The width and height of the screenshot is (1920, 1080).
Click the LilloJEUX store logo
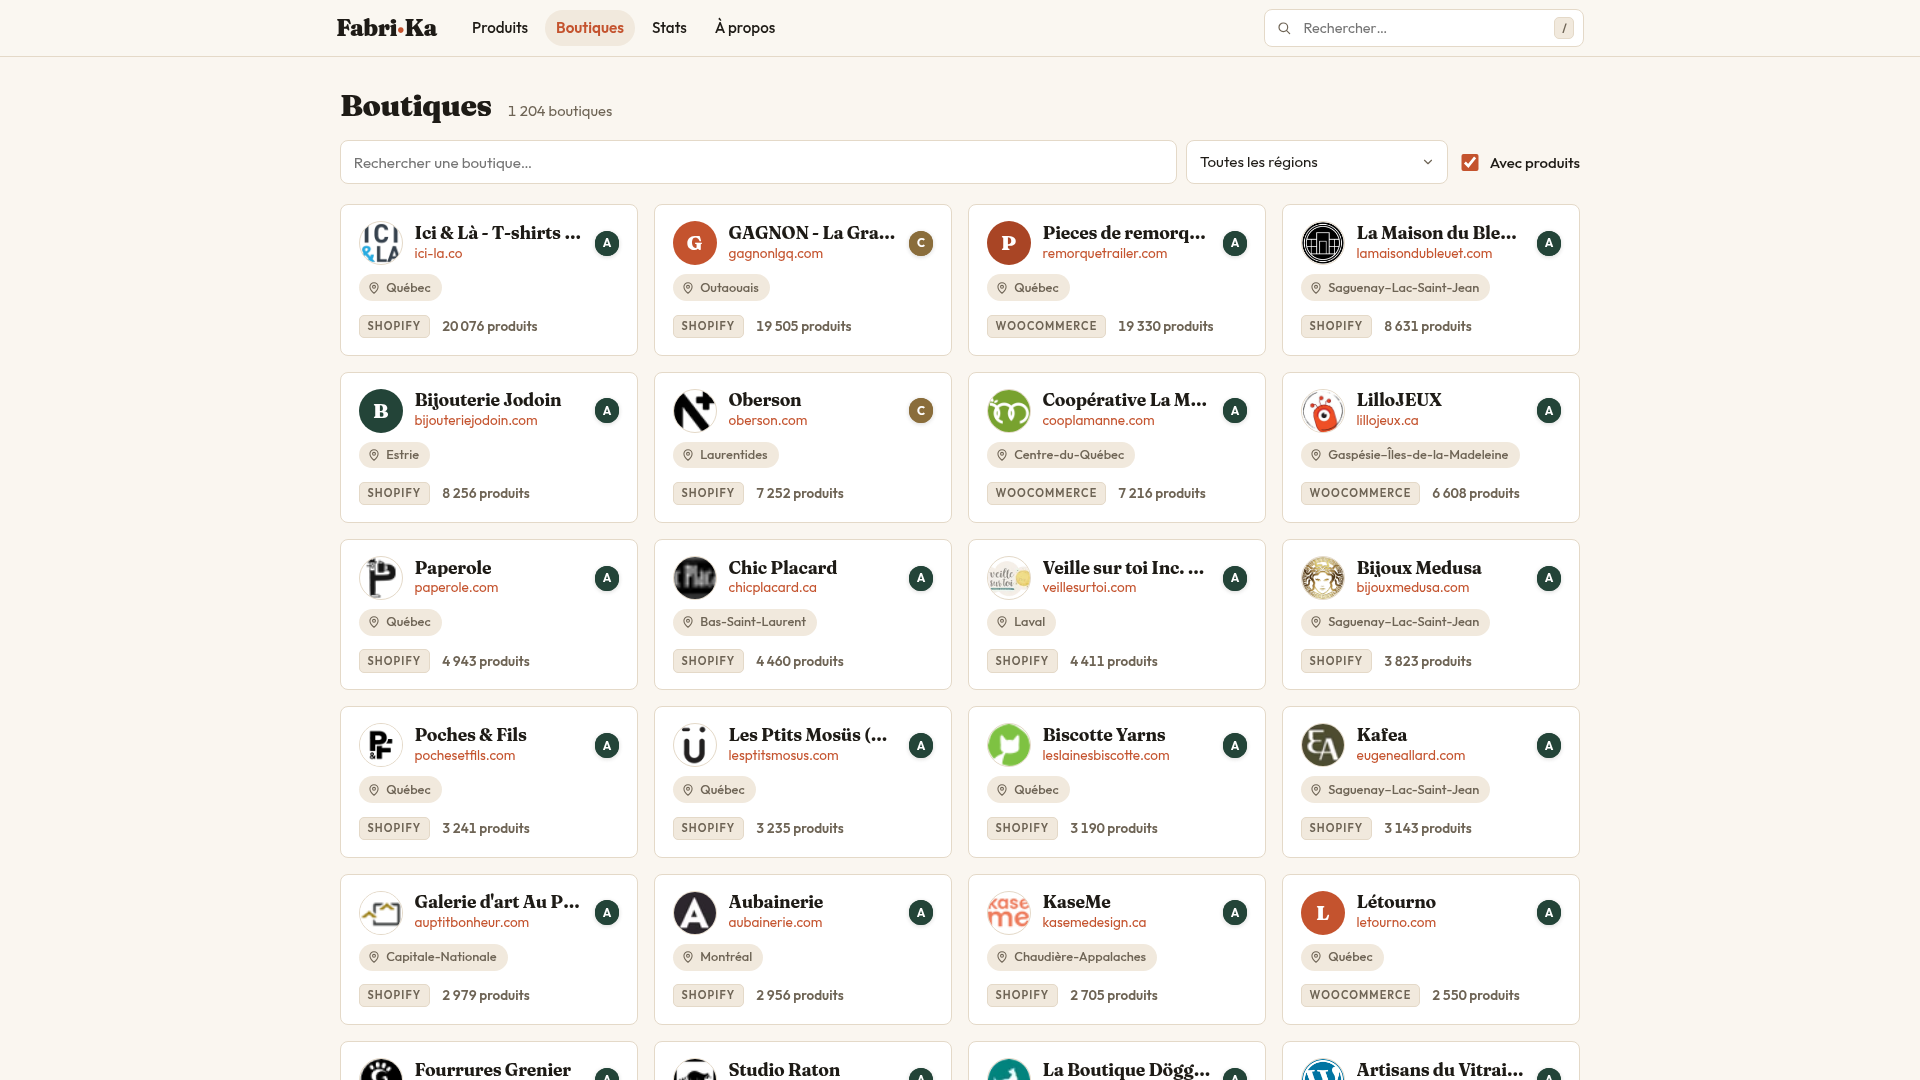click(1323, 411)
